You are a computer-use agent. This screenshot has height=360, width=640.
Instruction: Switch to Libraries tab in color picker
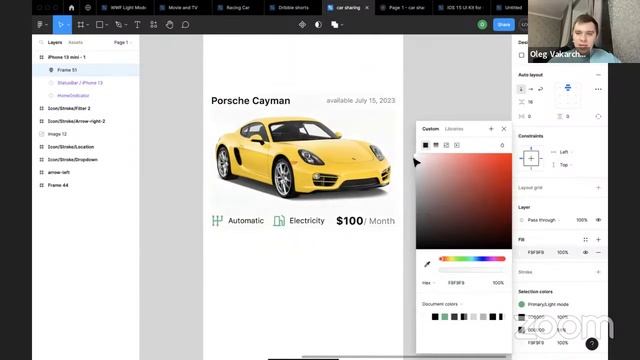(x=454, y=129)
